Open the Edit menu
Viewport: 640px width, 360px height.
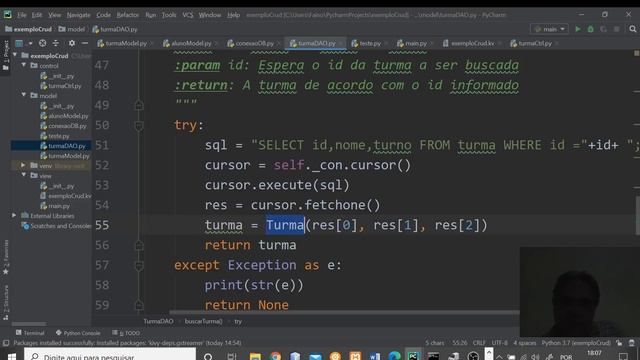point(37,15)
